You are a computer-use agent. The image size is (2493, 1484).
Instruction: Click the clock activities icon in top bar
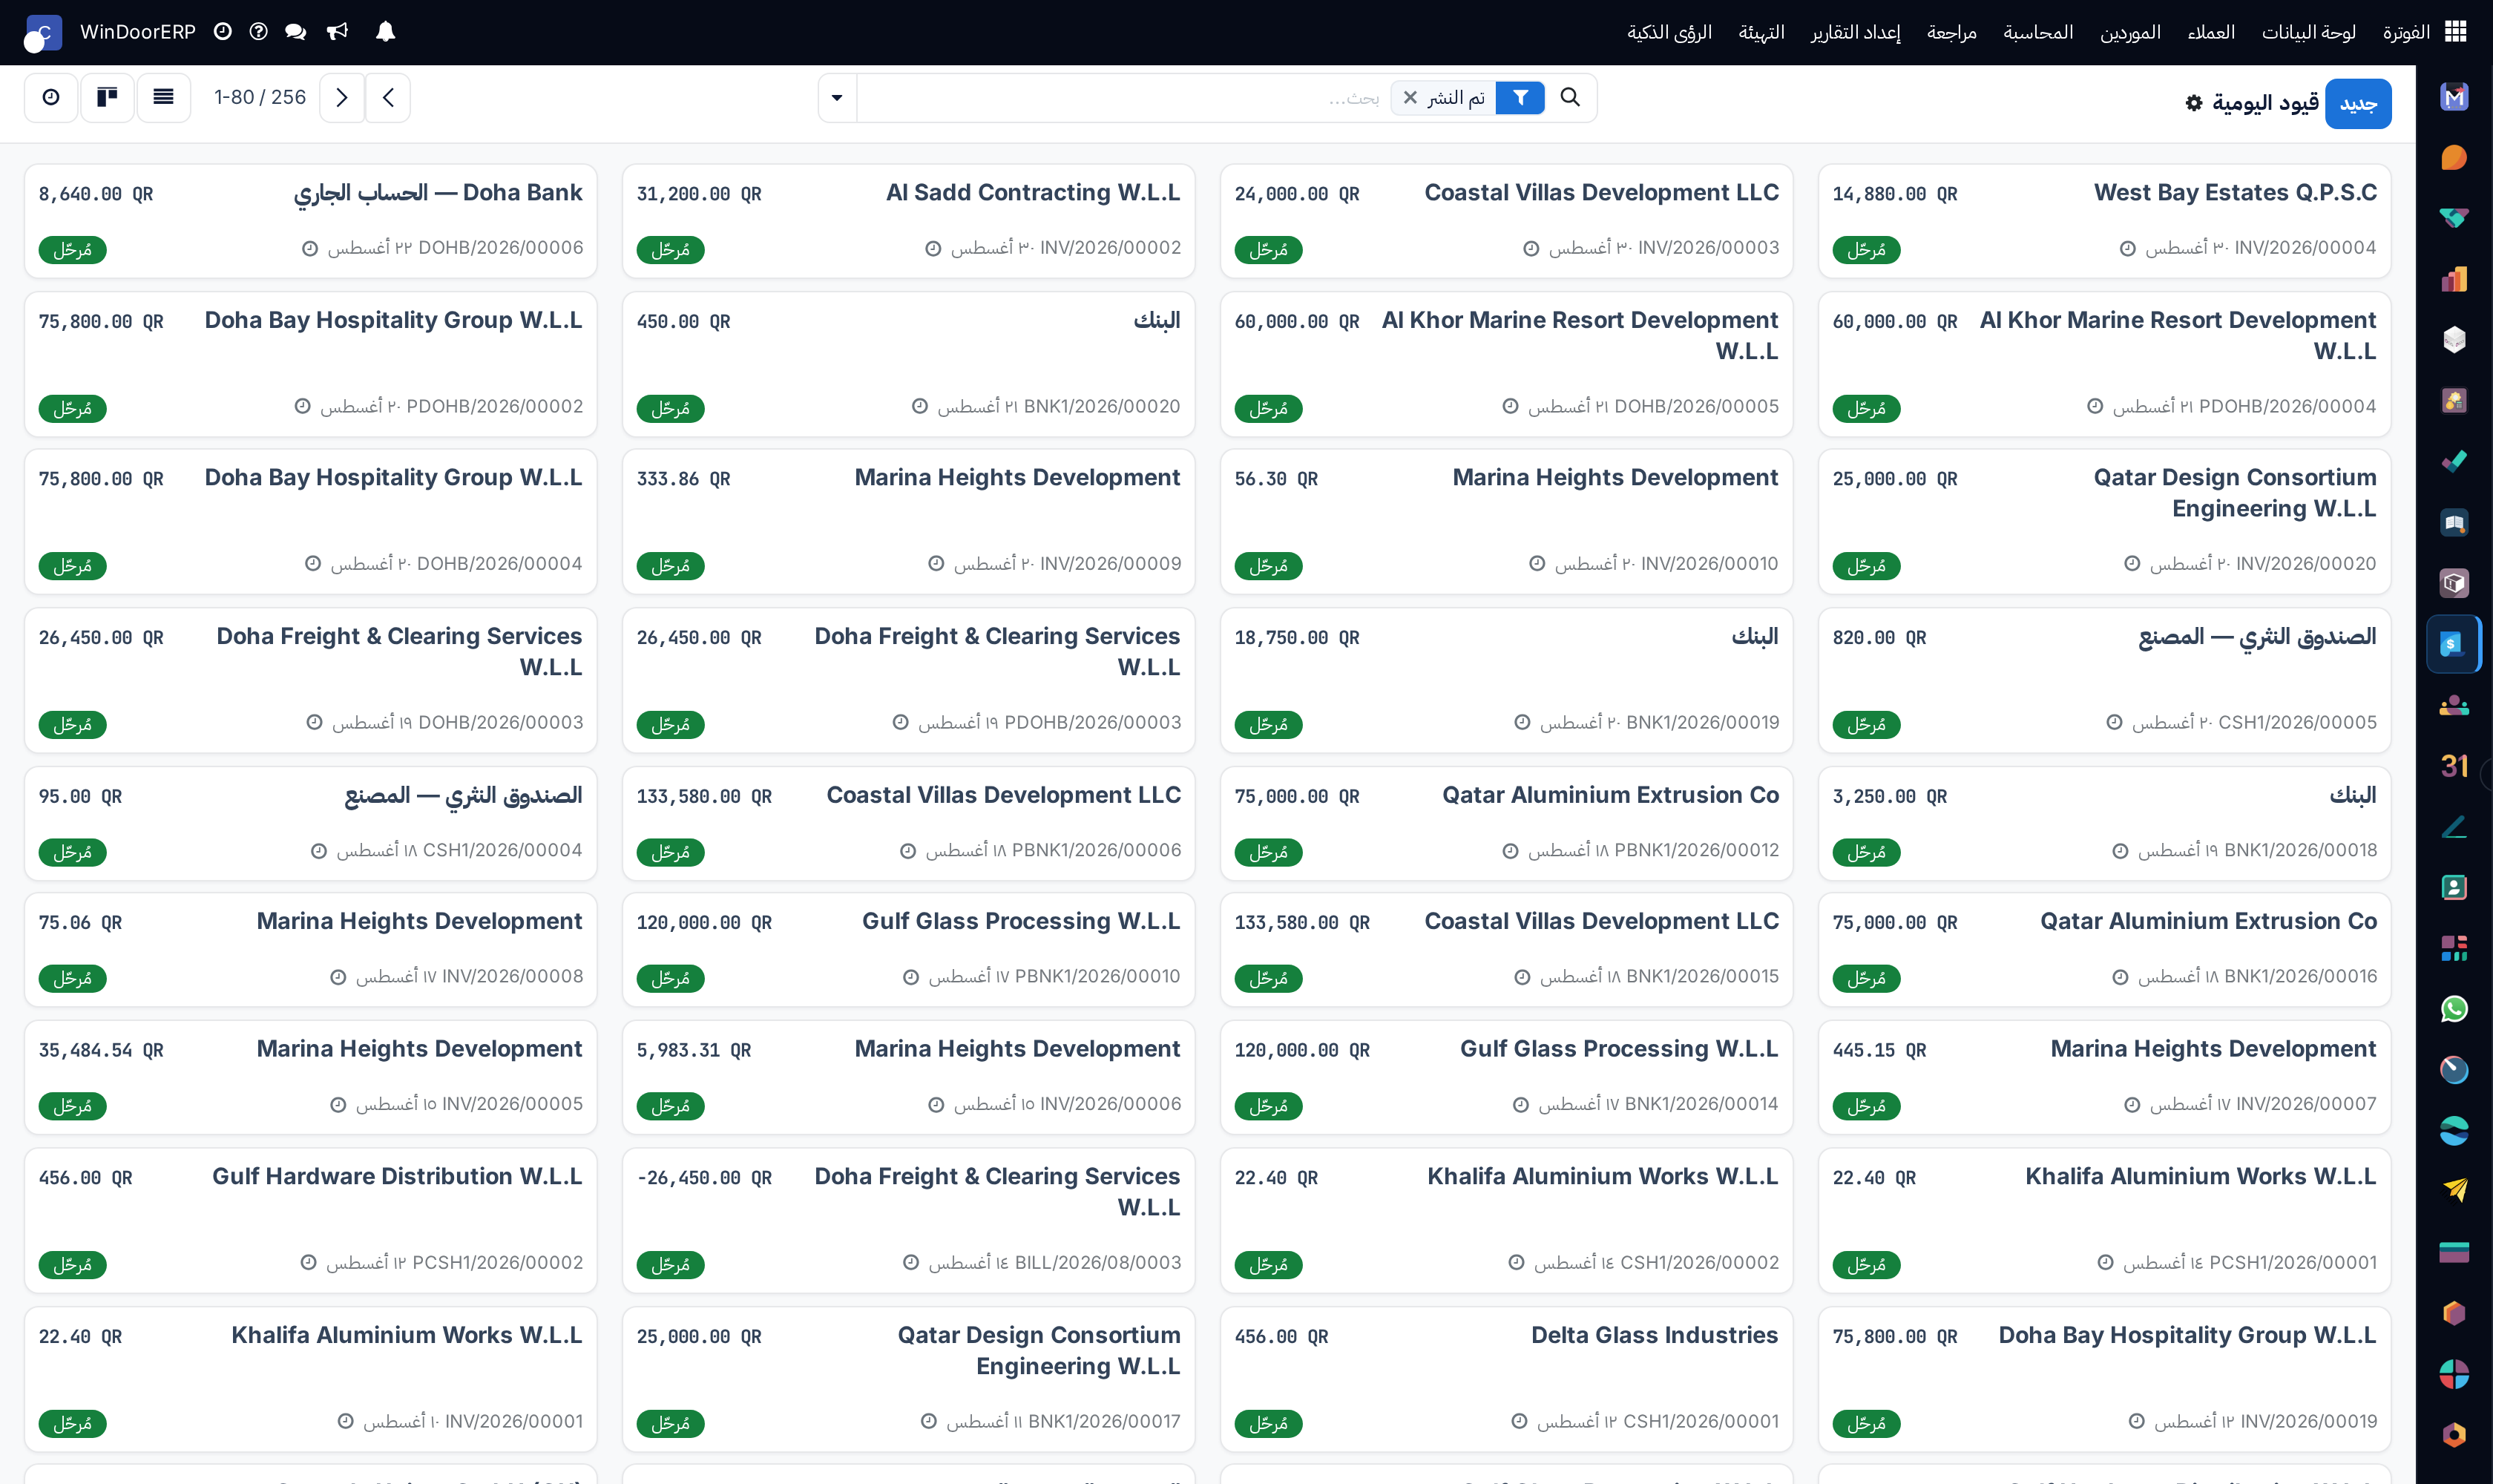click(223, 32)
